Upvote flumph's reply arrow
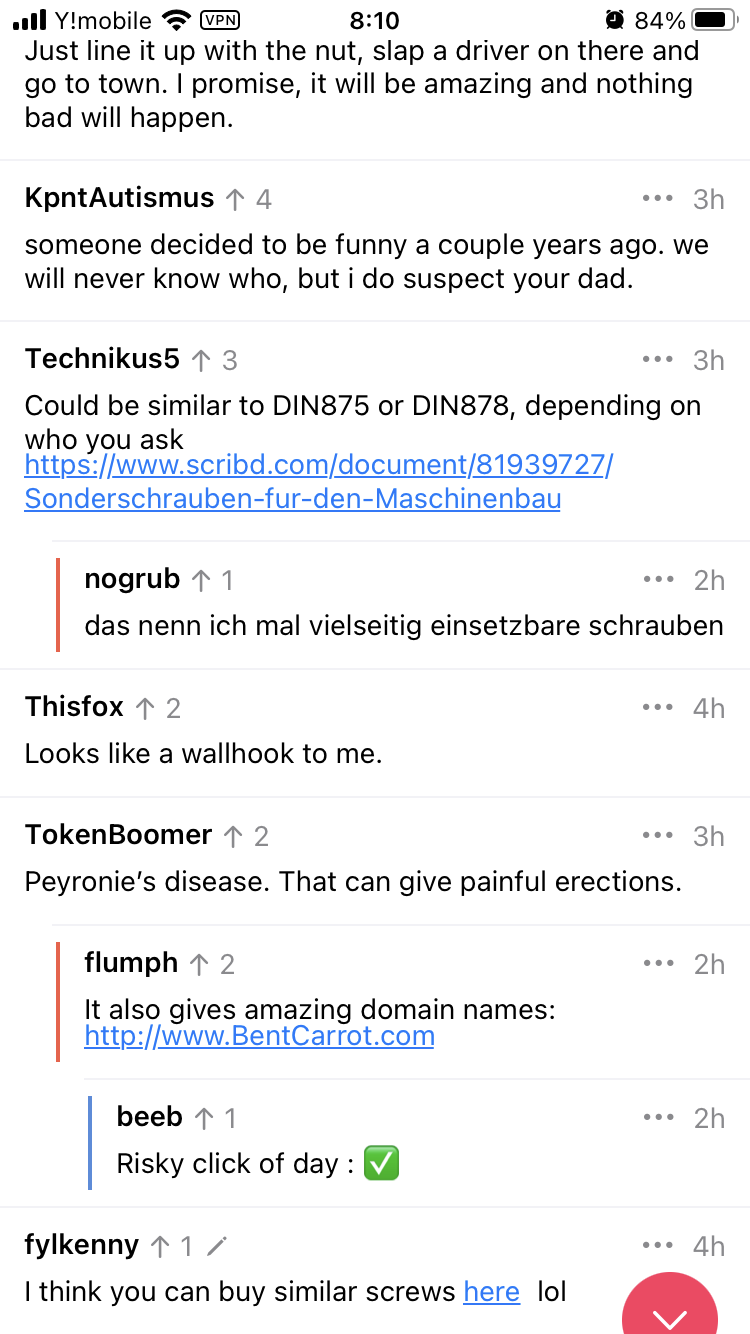 coord(199,965)
